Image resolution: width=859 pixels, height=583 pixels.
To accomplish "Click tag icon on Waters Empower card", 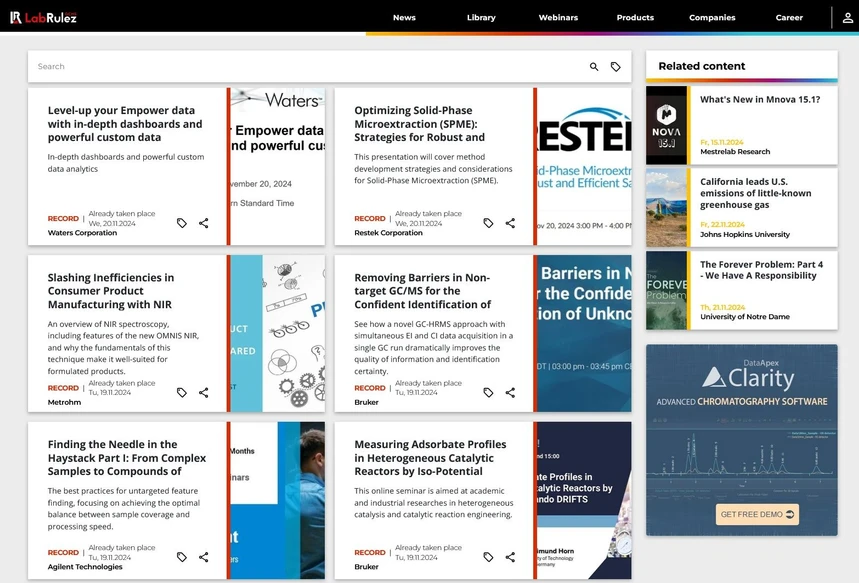I will pyautogui.click(x=182, y=223).
